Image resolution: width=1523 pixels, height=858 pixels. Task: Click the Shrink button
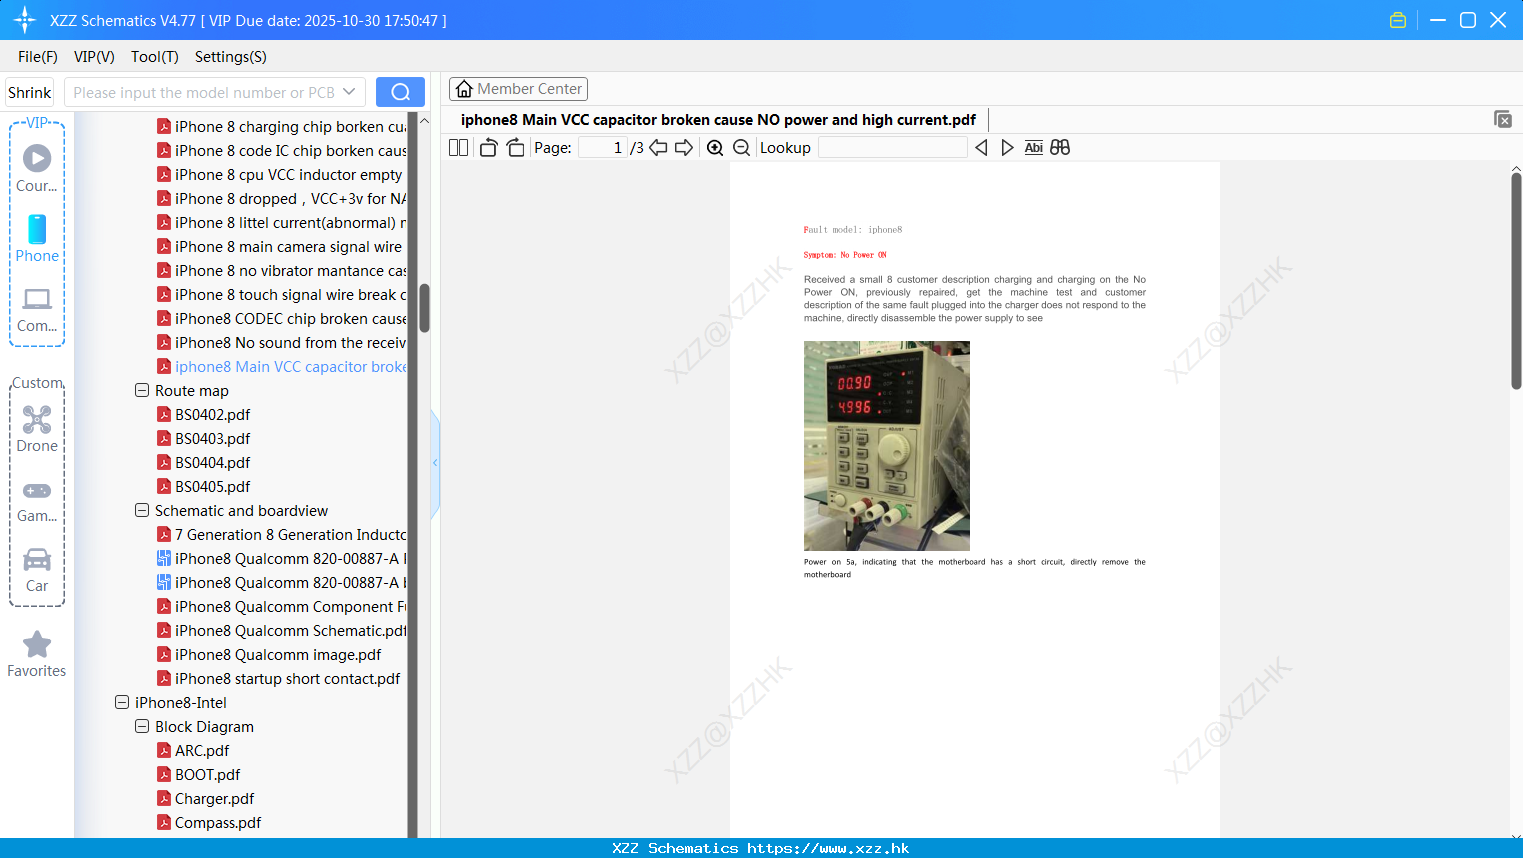pos(30,92)
